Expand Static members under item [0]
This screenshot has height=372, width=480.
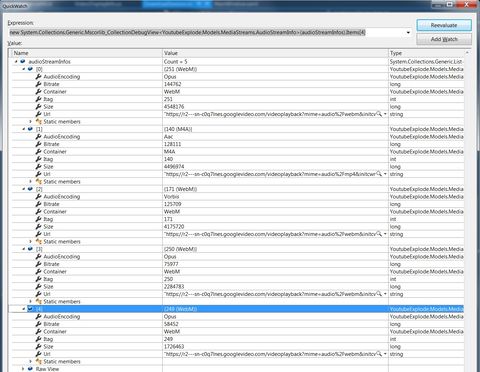point(31,122)
